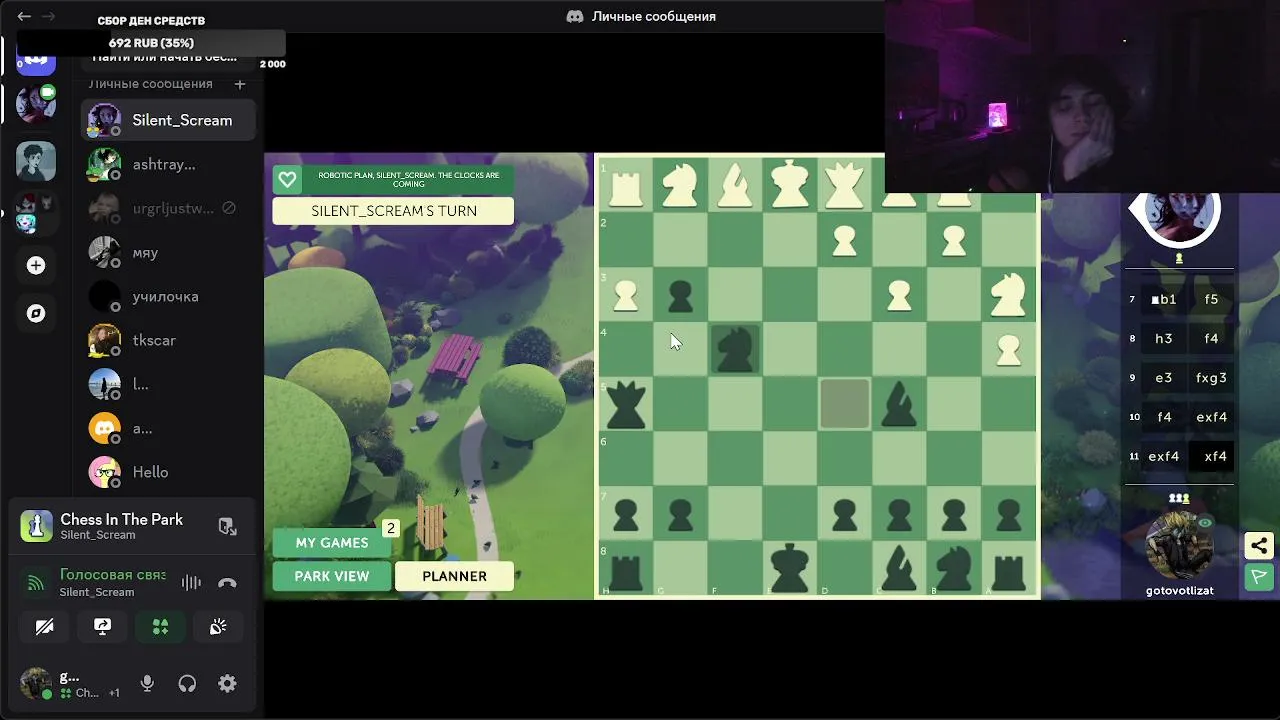
Task: Select the white pawn on A4
Action: (x=1008, y=349)
